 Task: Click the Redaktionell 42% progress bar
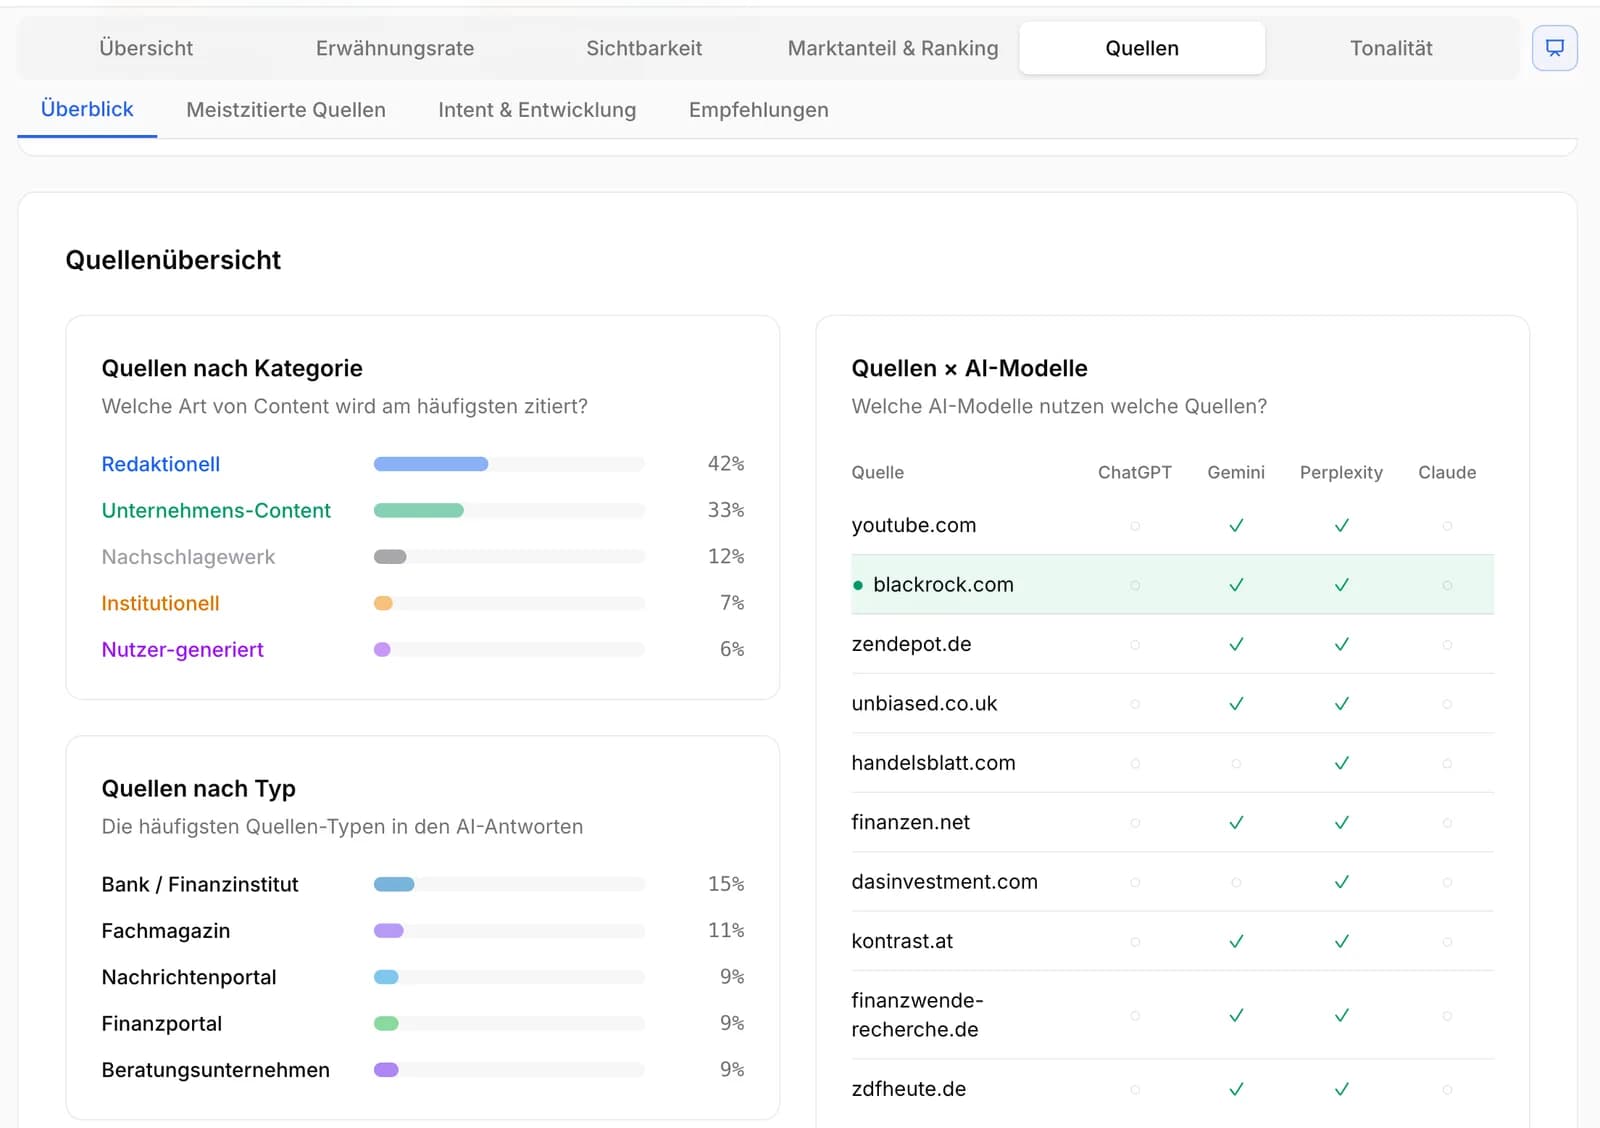click(x=509, y=464)
